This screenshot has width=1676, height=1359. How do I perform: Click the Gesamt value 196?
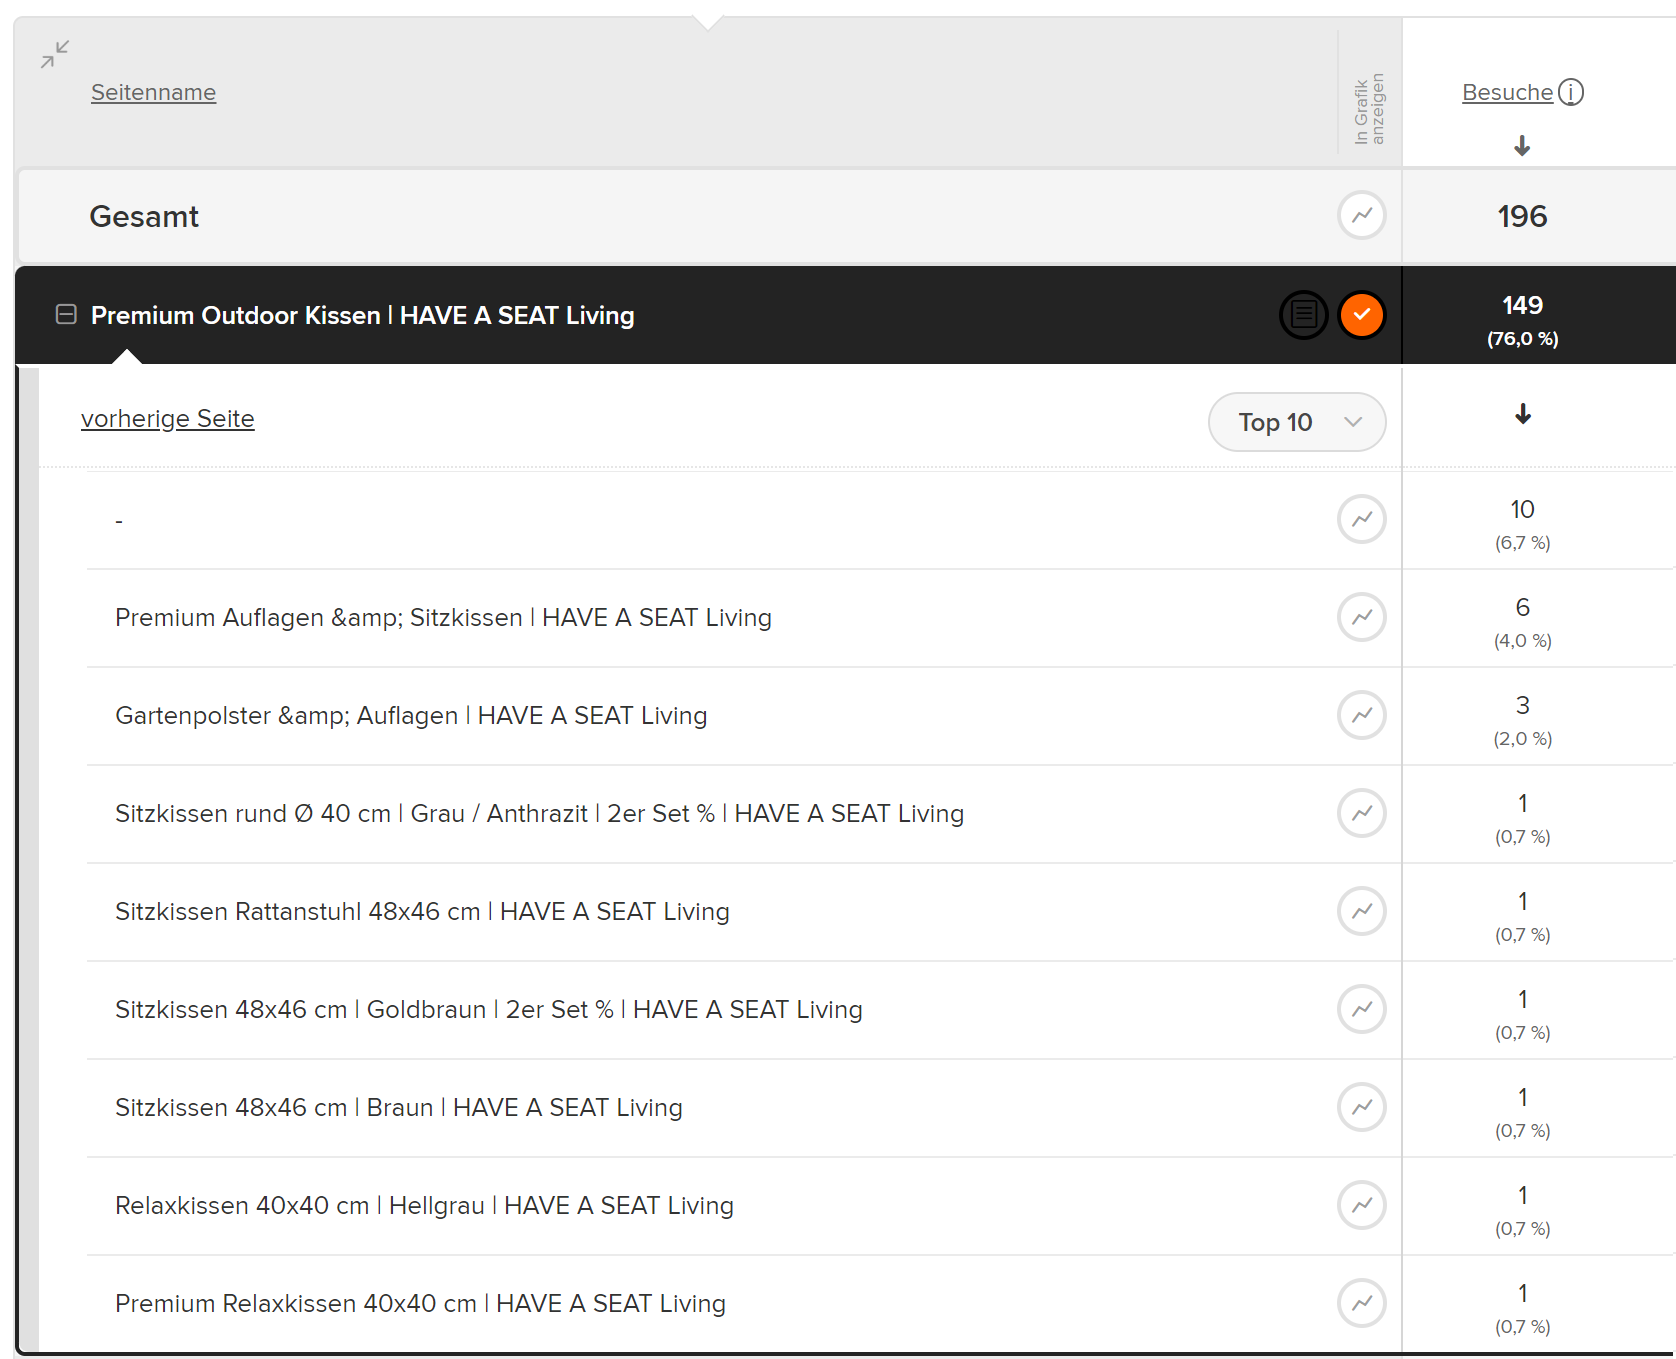(x=1522, y=216)
